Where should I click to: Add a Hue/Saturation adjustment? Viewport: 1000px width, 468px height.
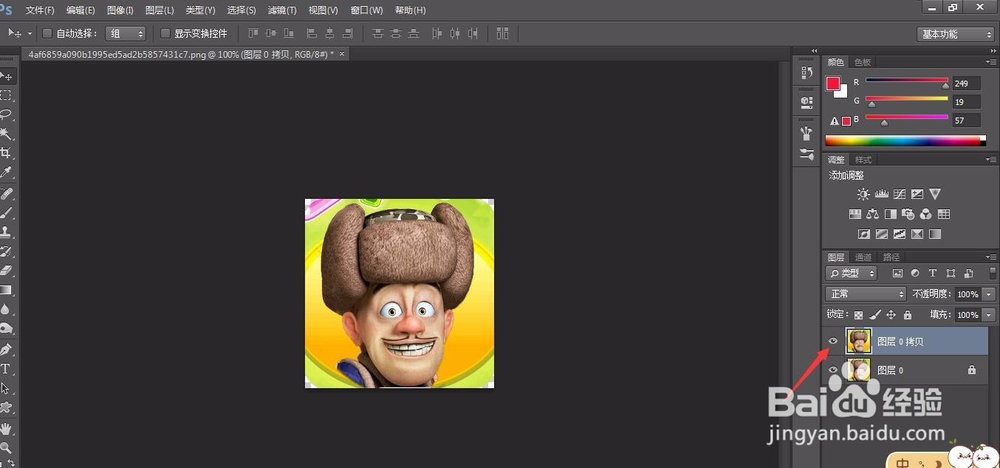pos(855,214)
